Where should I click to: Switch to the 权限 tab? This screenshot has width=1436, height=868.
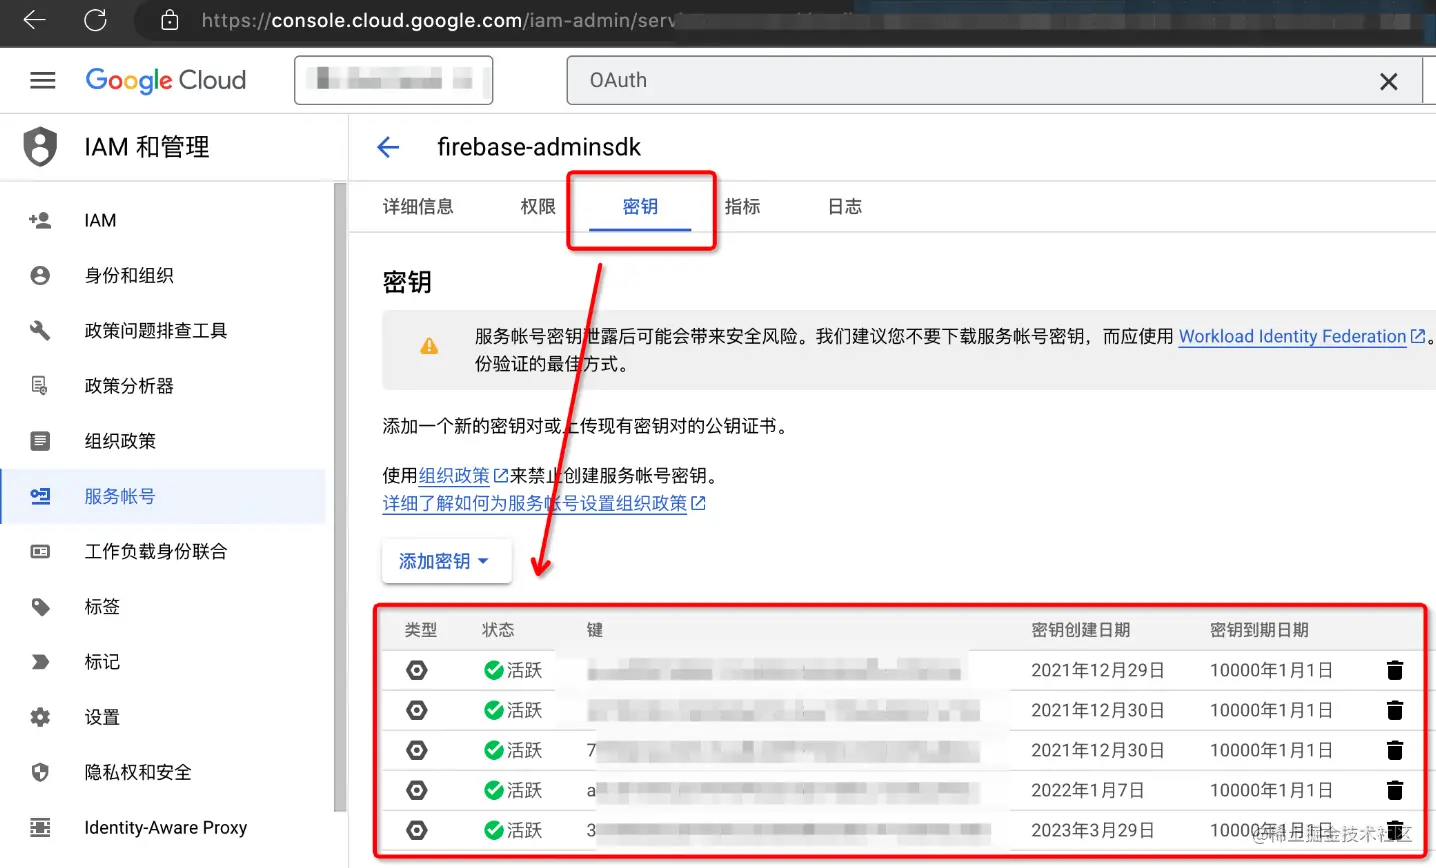coord(538,207)
